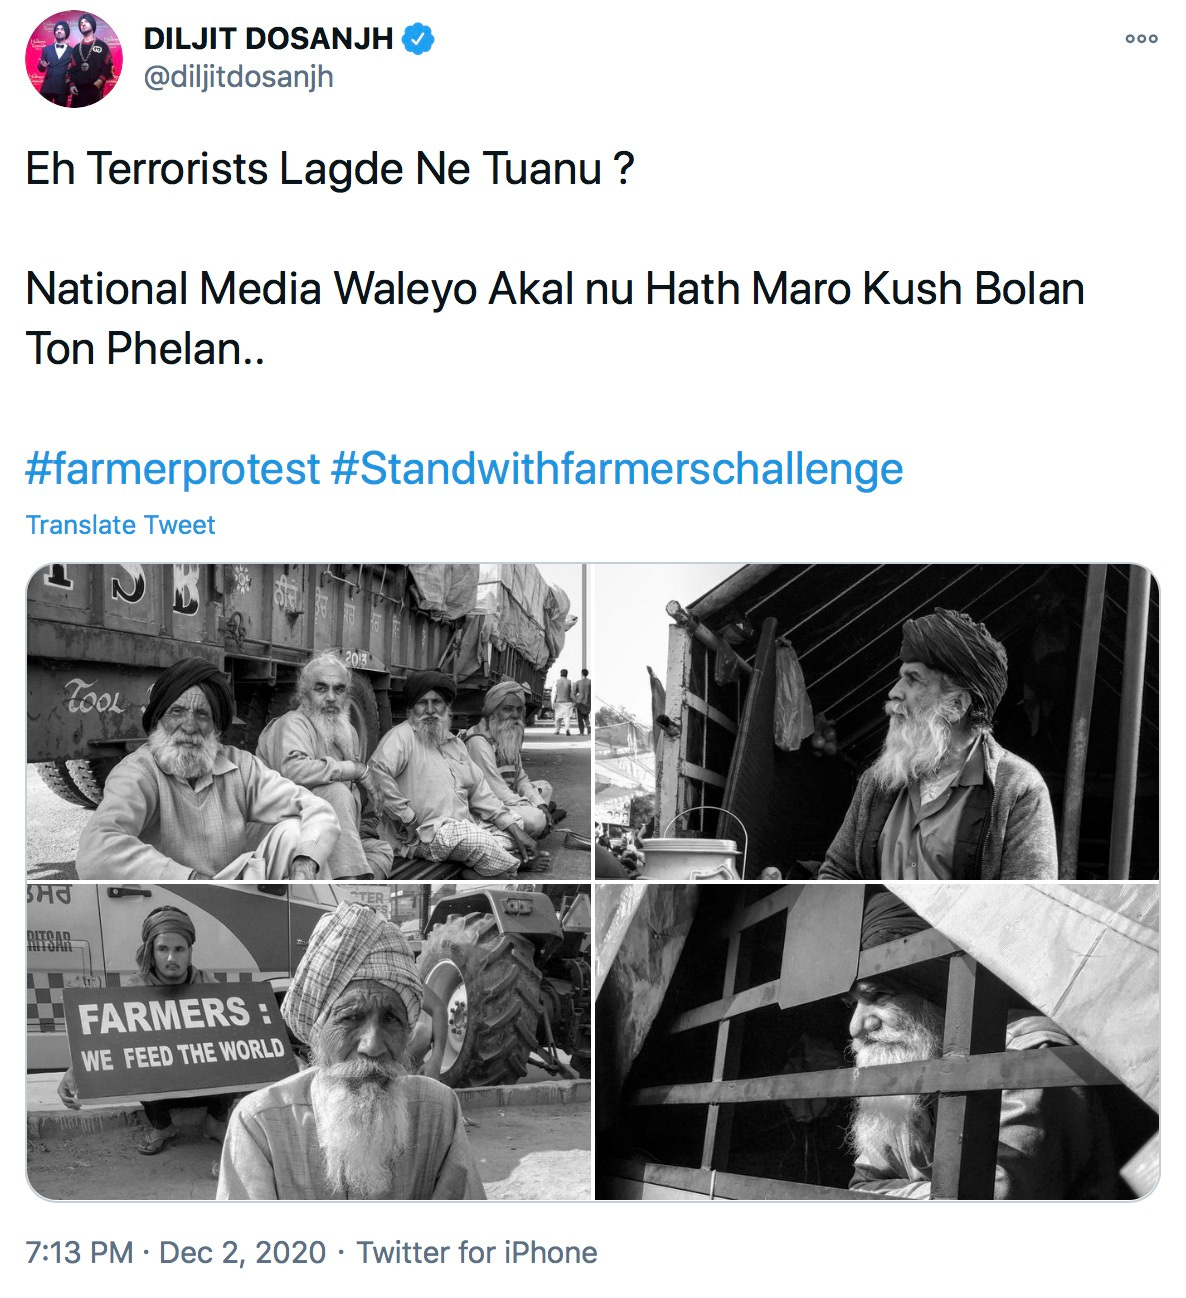The width and height of the screenshot is (1186, 1298).
Task: Open photo with 'FARMERS: WE FEED THE WORLD' sign
Action: [308, 1042]
